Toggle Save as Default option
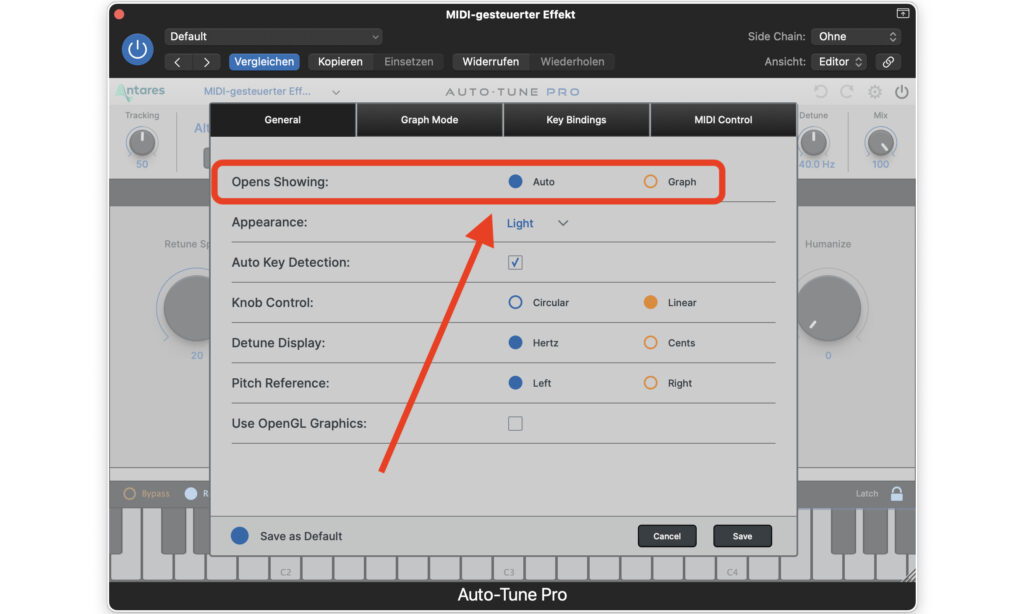The image size is (1024, 614). 240,536
